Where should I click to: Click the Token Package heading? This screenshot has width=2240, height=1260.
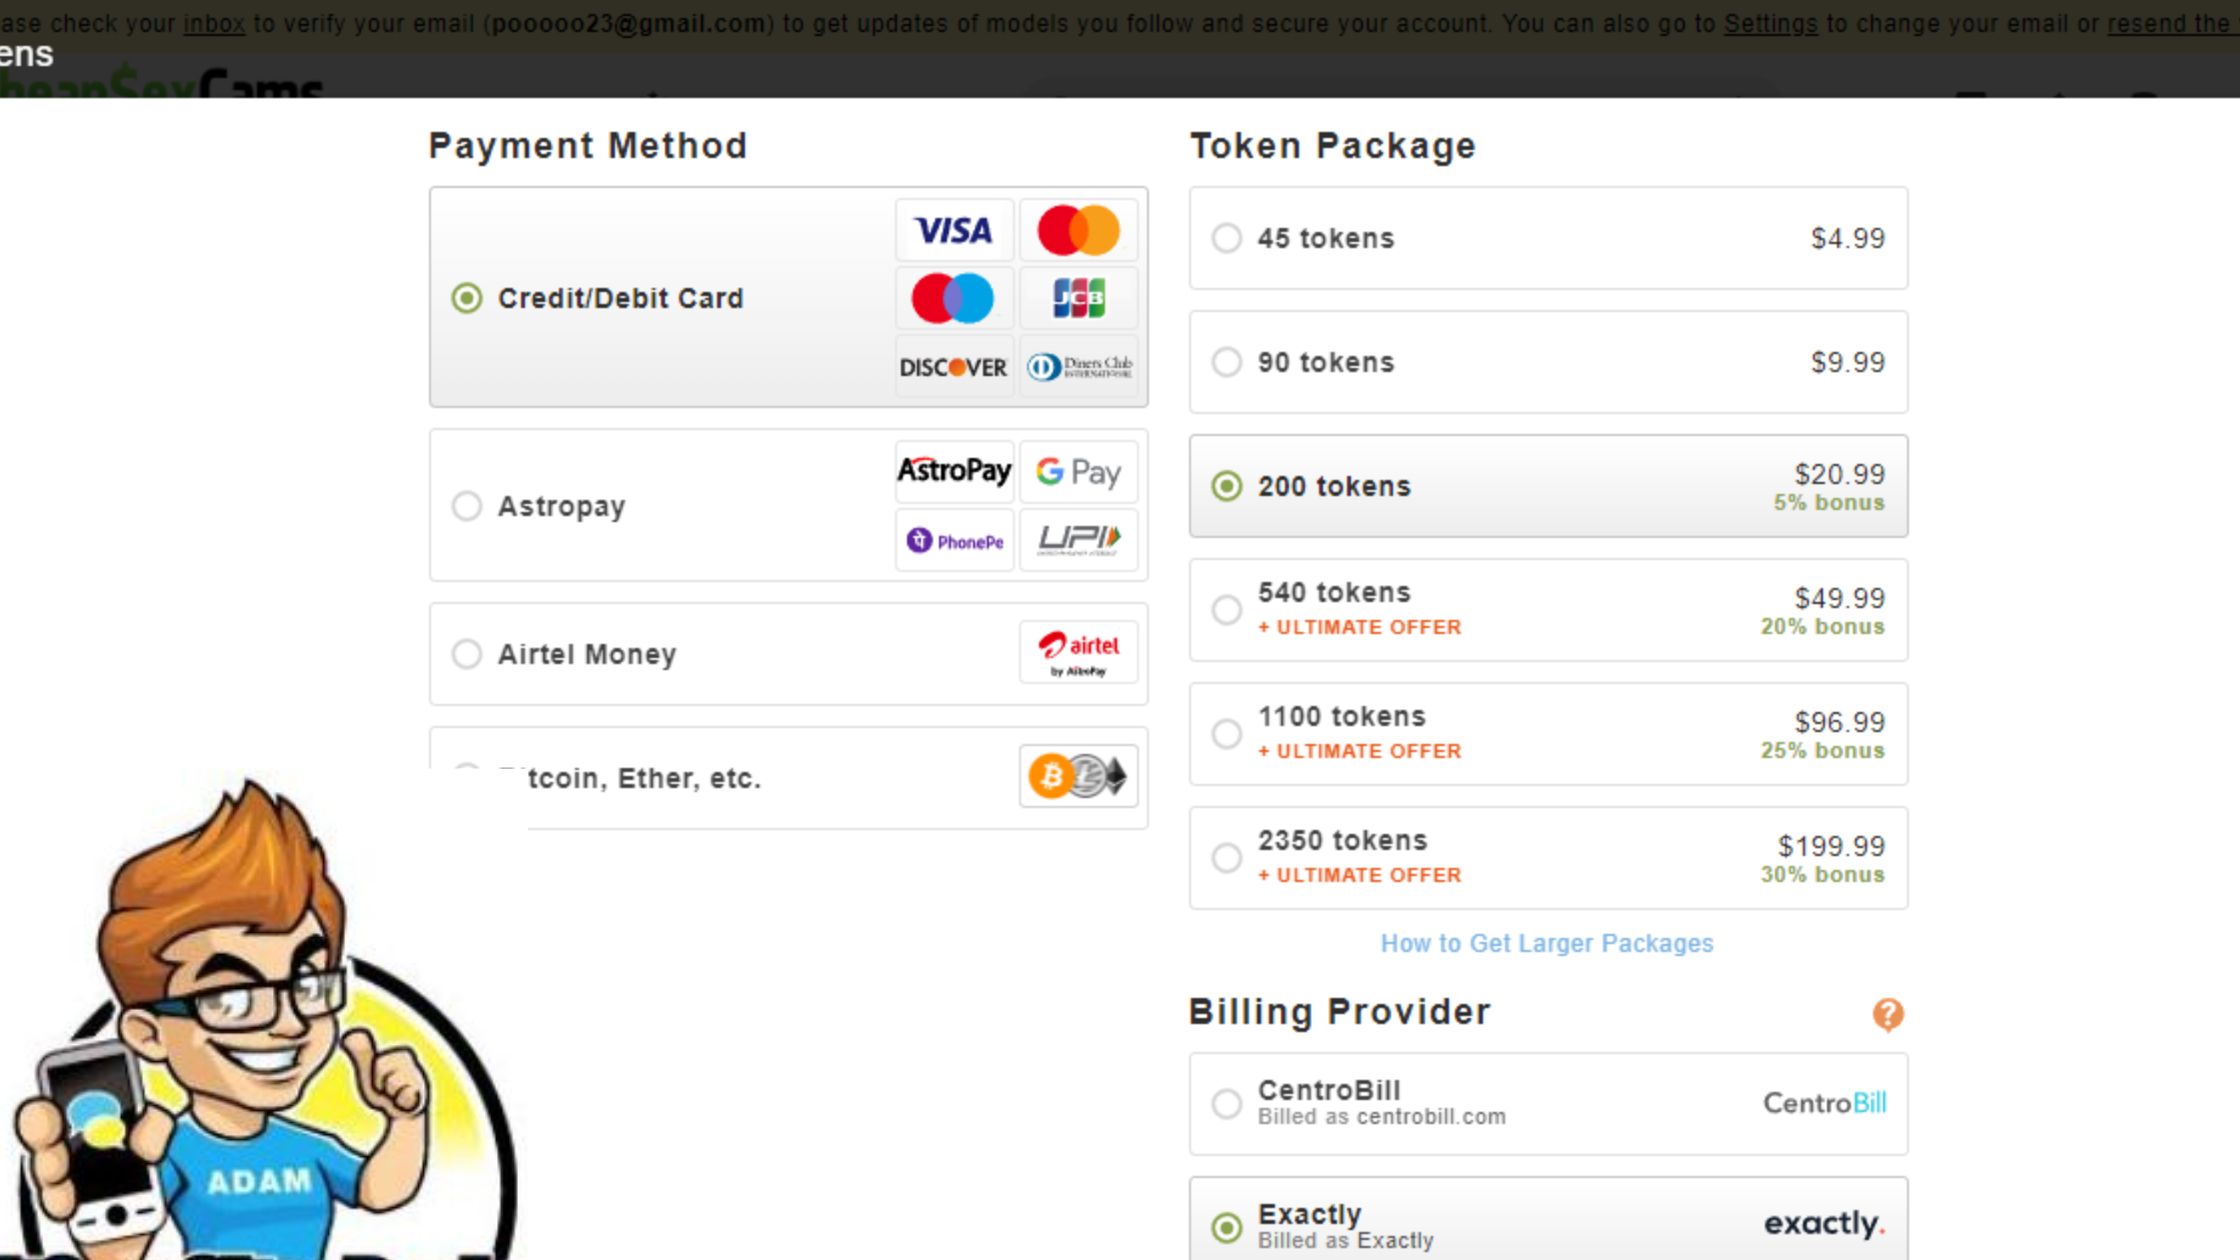1332,146
